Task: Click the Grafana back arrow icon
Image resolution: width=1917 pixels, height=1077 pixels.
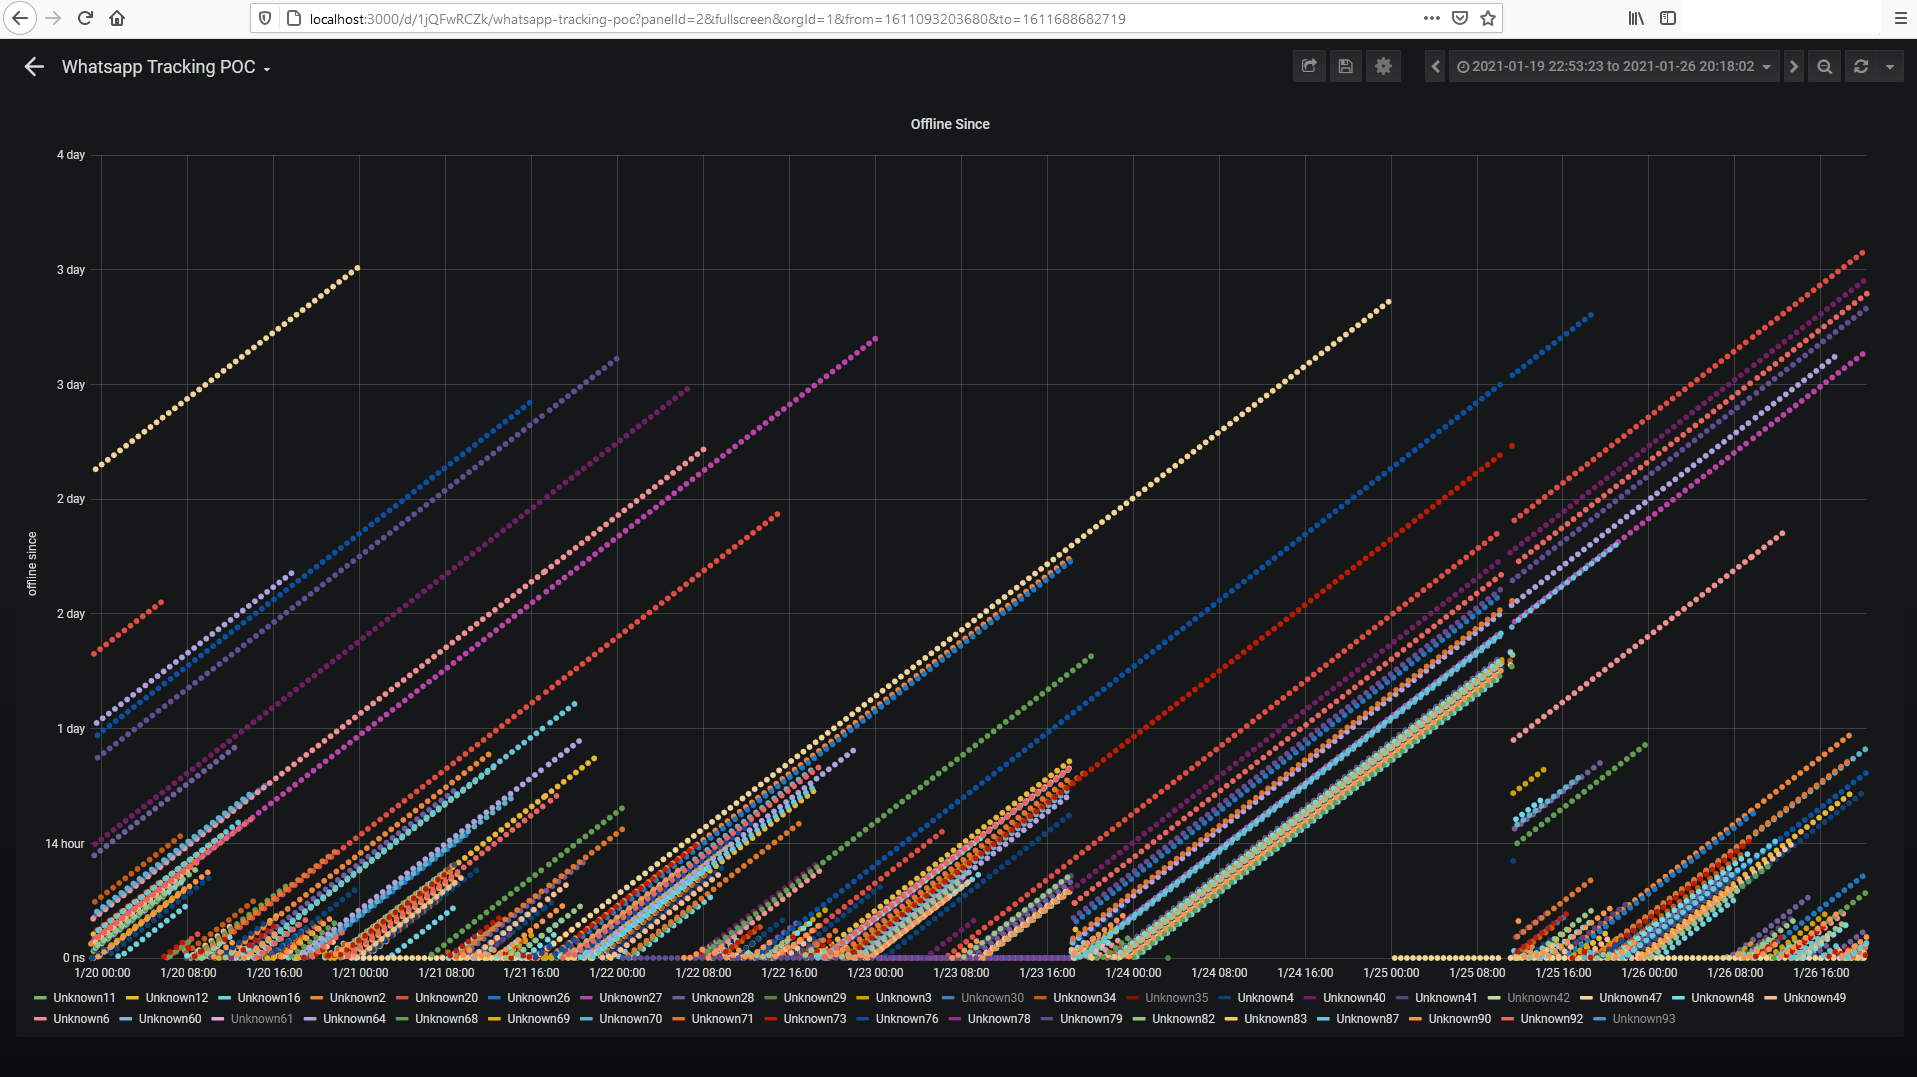Action: (x=34, y=67)
